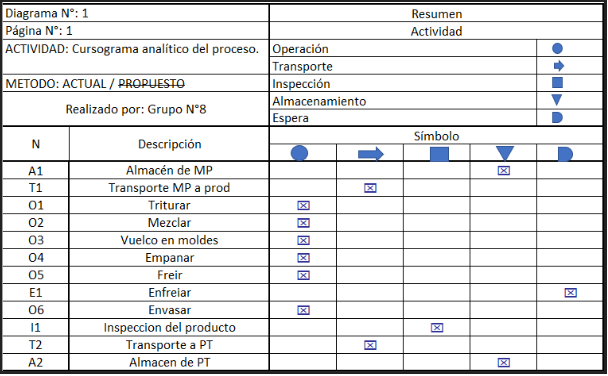608x376 pixels.
Task: Uncheck the Triturar operation checkbox
Action: (x=304, y=205)
